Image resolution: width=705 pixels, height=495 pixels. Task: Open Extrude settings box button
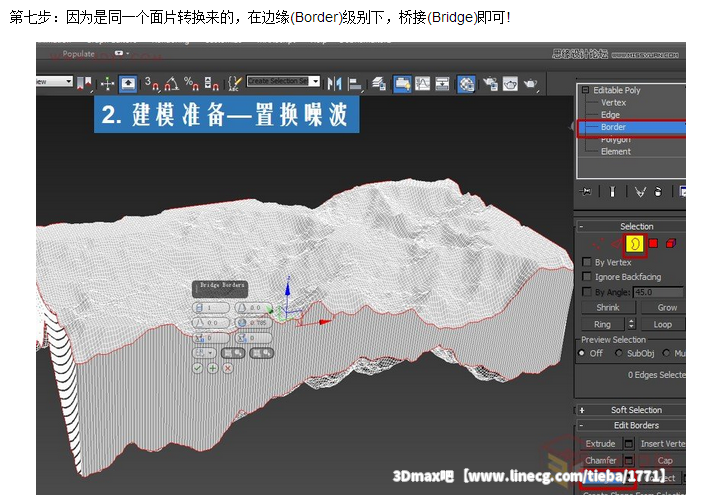coord(629,444)
